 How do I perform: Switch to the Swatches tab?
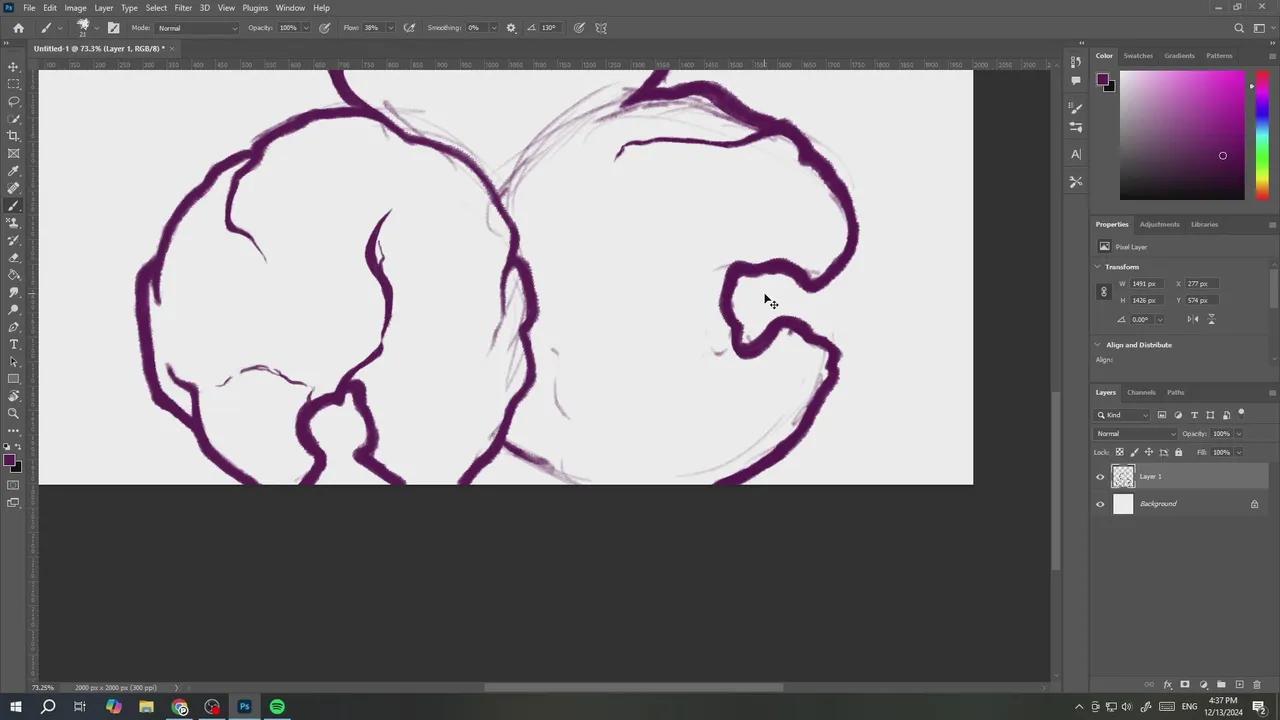[1138, 56]
